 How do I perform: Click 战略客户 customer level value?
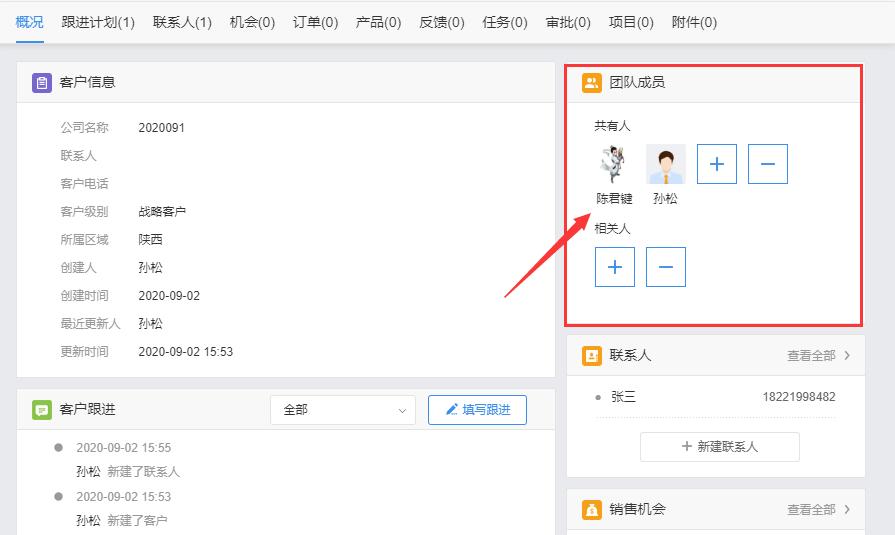(x=162, y=212)
